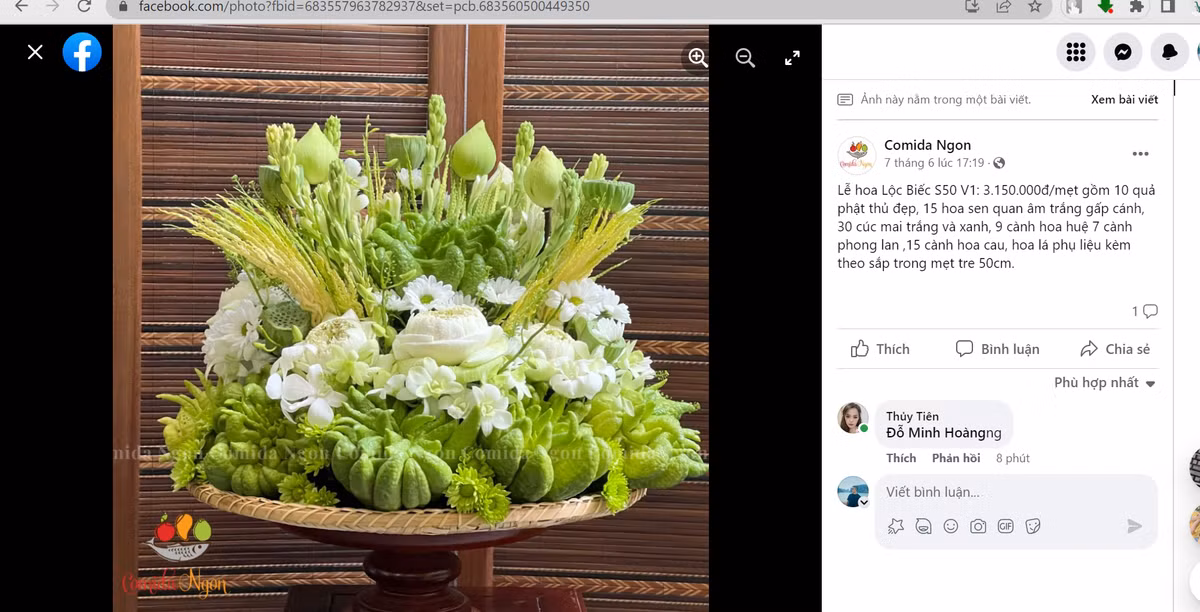
Task: Open the post's three-dot options menu
Action: 1140,154
